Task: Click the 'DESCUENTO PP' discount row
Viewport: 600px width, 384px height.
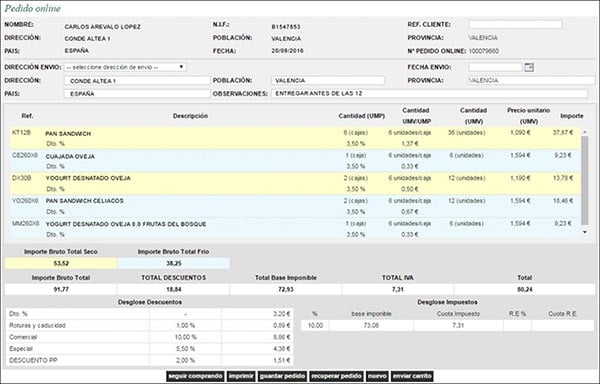Action: point(150,360)
